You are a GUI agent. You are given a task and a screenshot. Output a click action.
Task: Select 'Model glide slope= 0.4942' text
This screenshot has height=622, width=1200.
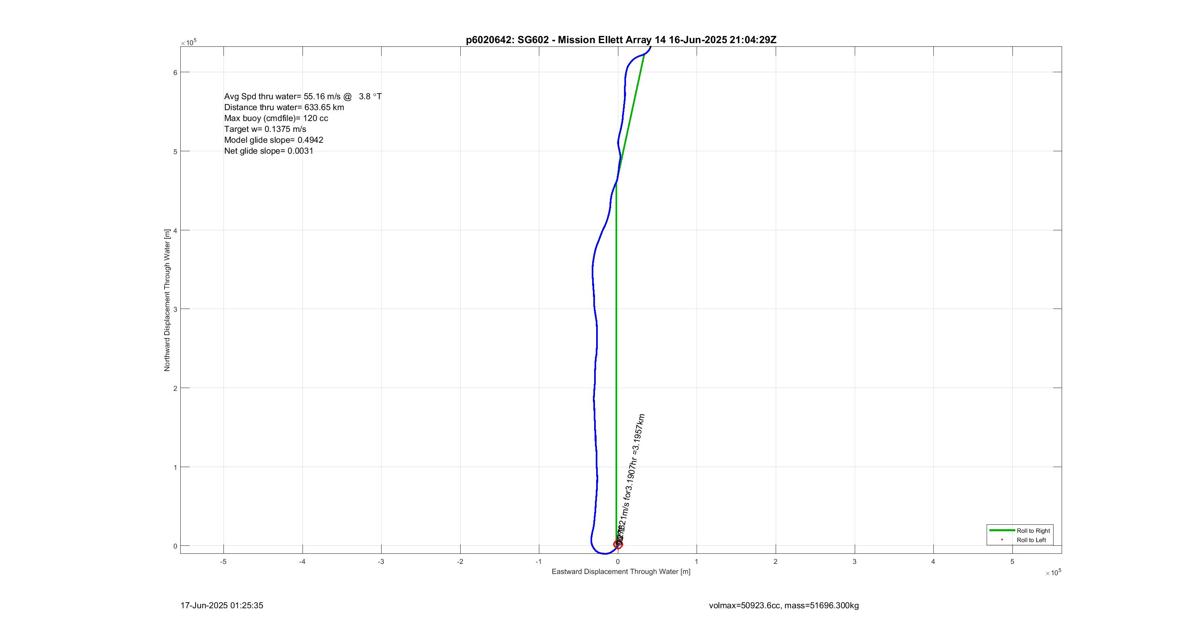[x=273, y=140]
